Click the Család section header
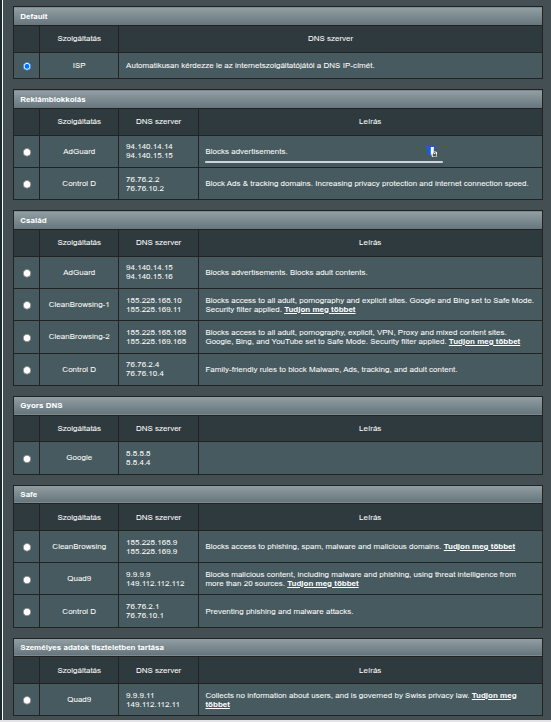551x722 pixels. point(278,221)
